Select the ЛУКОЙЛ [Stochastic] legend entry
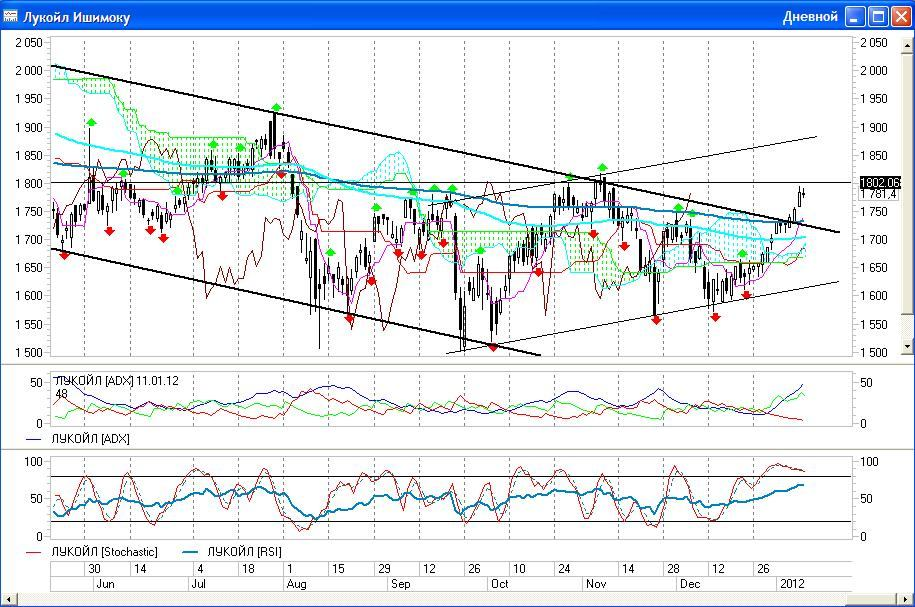The width and height of the screenshot is (915, 607). [x=92, y=552]
